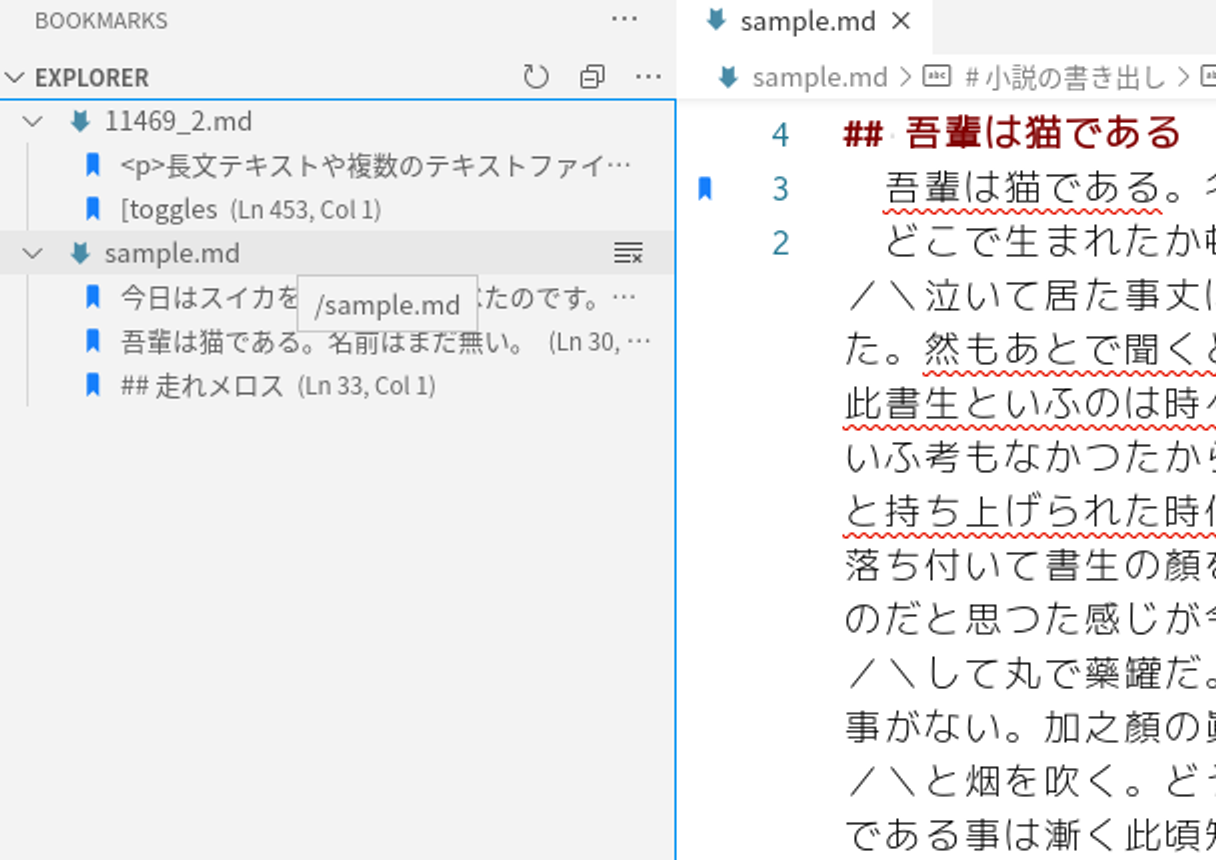This screenshot has width=1216, height=860.
Task: Click bookmark icon of 今日はスイカを entry
Action: pos(93,297)
